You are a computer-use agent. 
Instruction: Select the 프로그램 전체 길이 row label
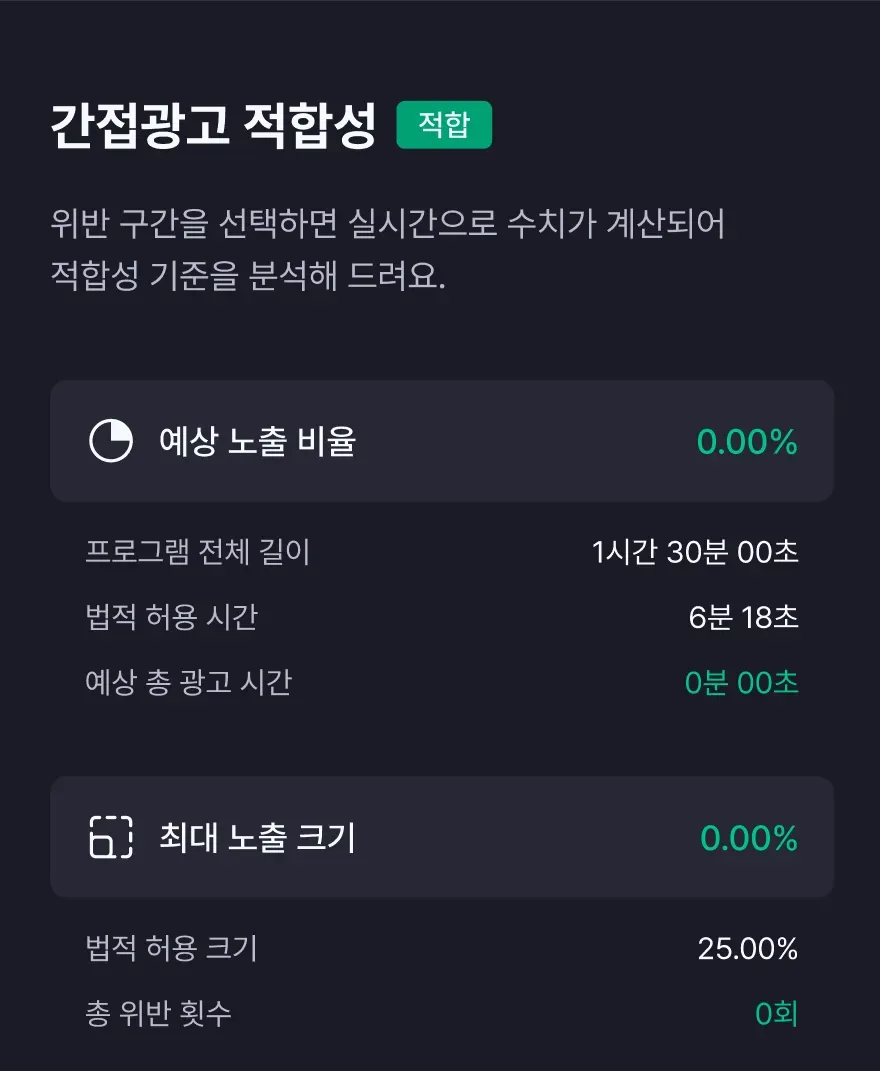[x=198, y=551]
